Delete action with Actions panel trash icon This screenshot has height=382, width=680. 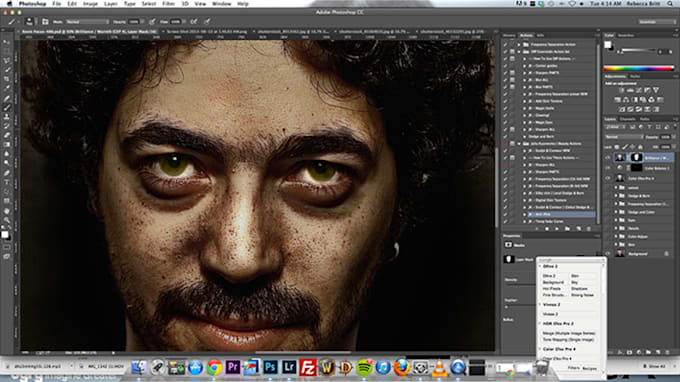[x=588, y=229]
